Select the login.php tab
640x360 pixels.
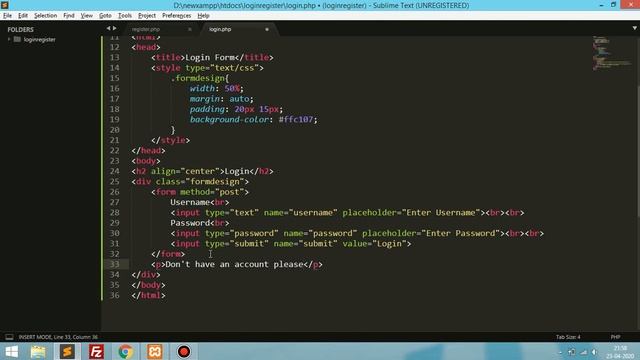tap(220, 29)
